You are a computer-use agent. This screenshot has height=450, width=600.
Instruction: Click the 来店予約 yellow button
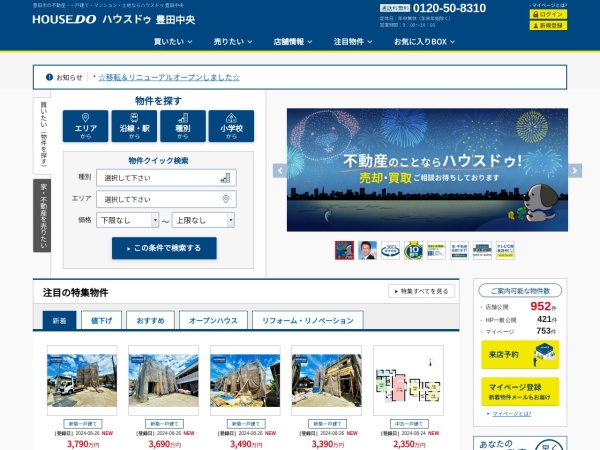pos(520,355)
